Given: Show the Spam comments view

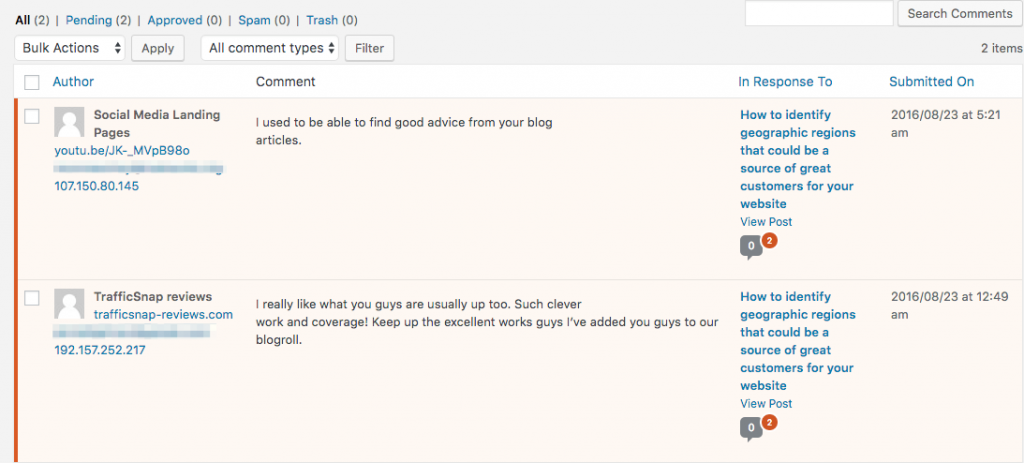Looking at the screenshot, I should coord(255,20).
